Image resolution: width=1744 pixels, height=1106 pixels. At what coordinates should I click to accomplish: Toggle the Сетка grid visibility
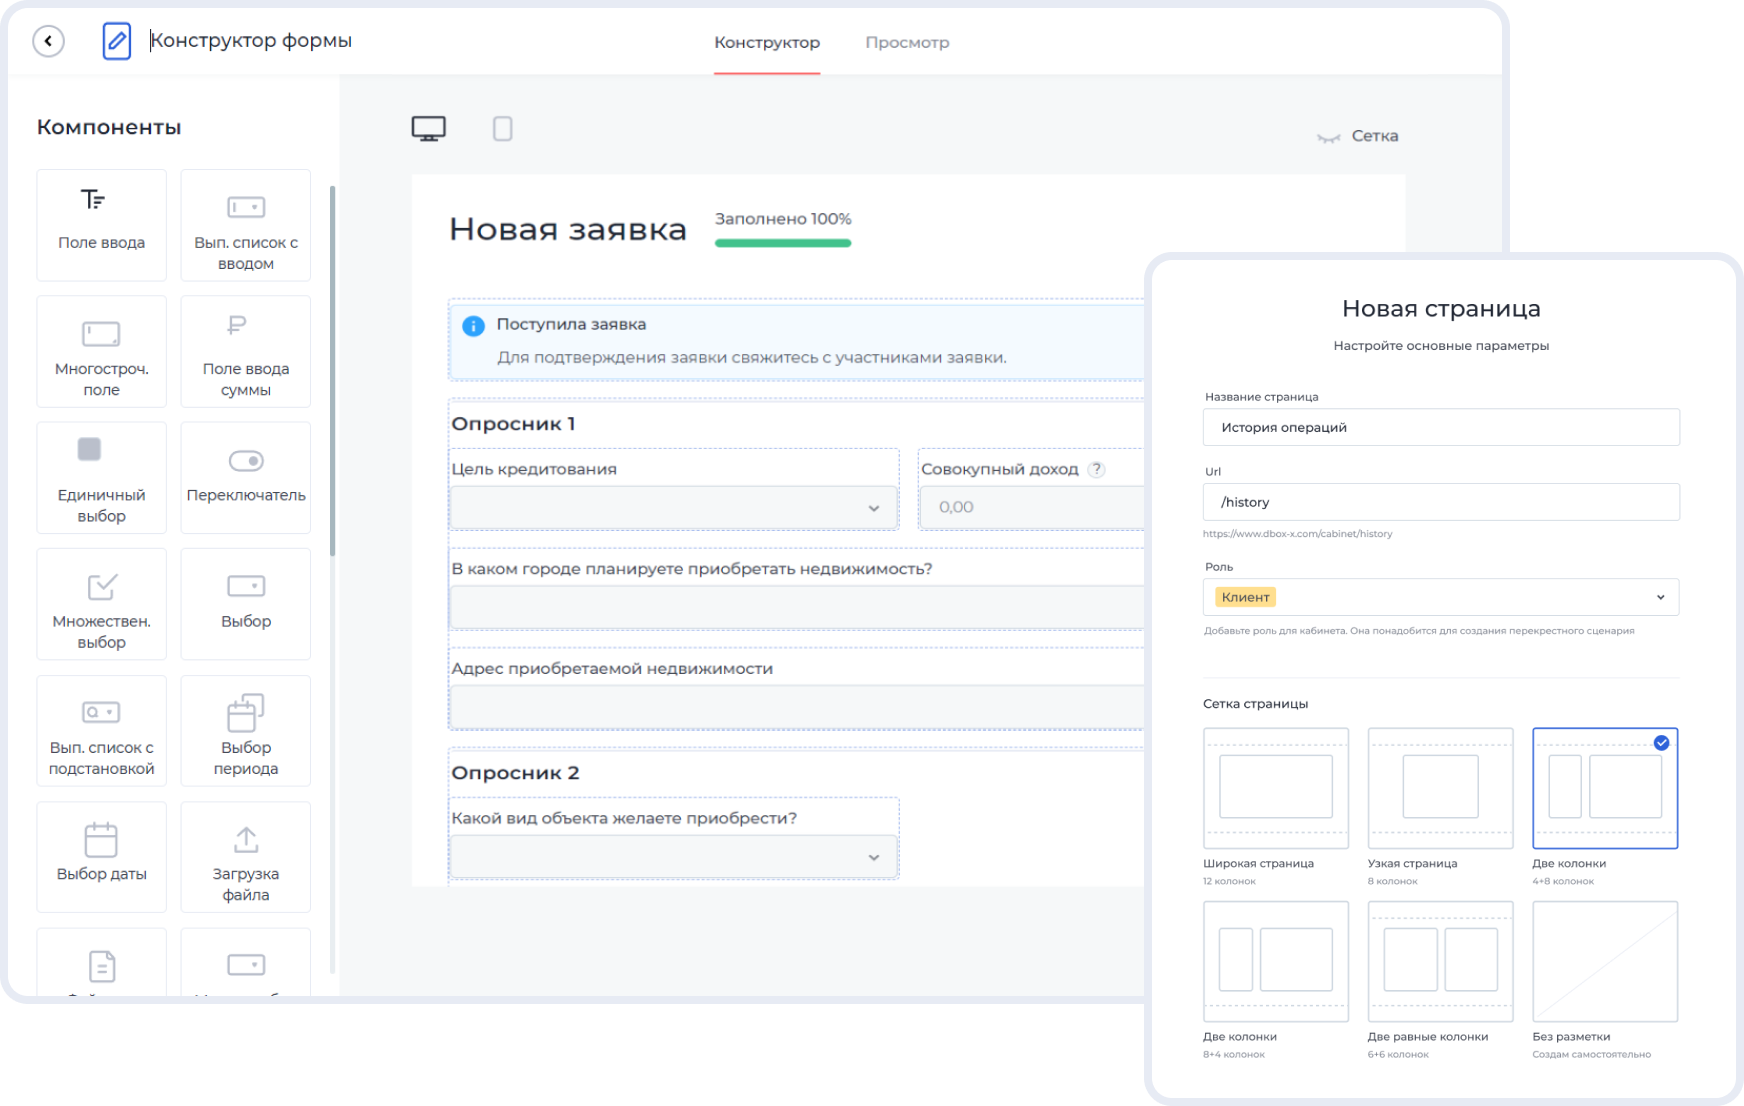click(x=1357, y=136)
